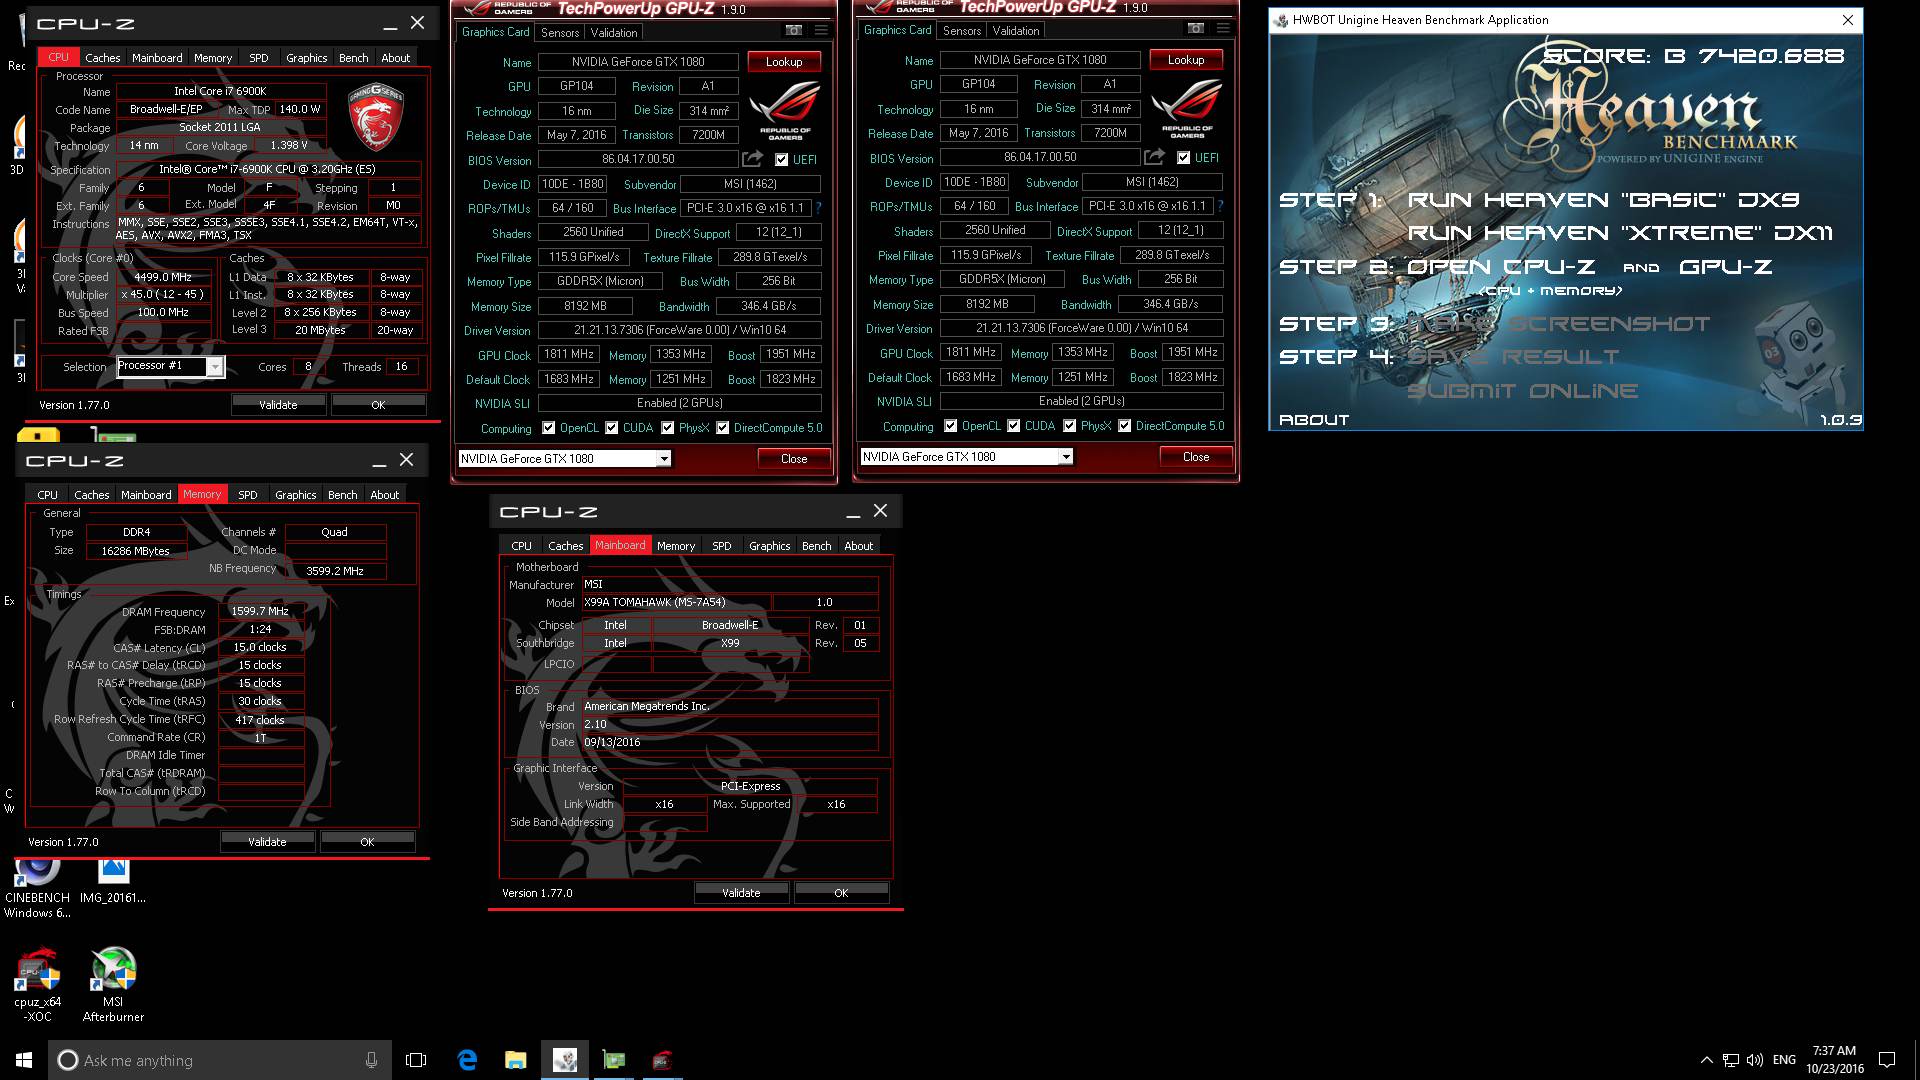The height and width of the screenshot is (1080, 1920).
Task: Click the microphone icon in Cortana search
Action: click(371, 1060)
